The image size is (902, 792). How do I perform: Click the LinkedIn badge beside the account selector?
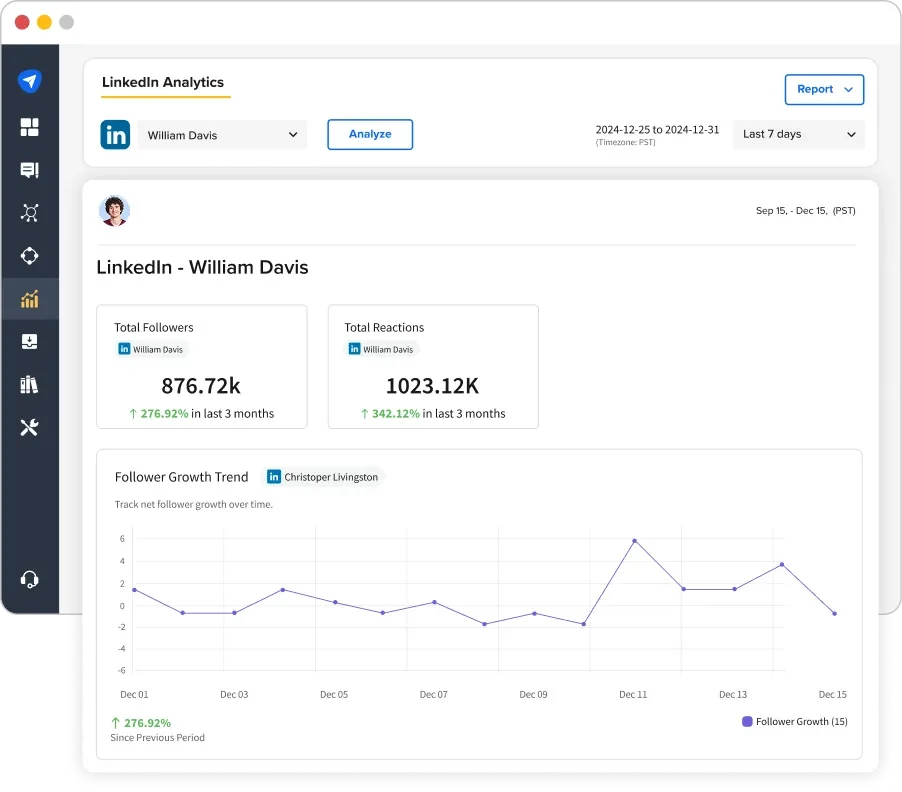pyautogui.click(x=115, y=134)
